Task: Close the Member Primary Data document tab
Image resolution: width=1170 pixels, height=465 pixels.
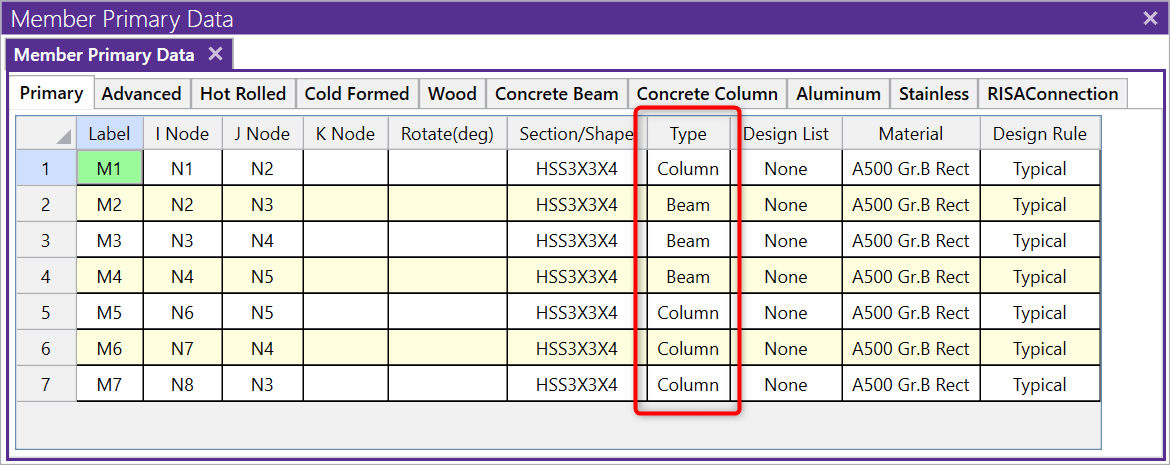Action: 215,54
